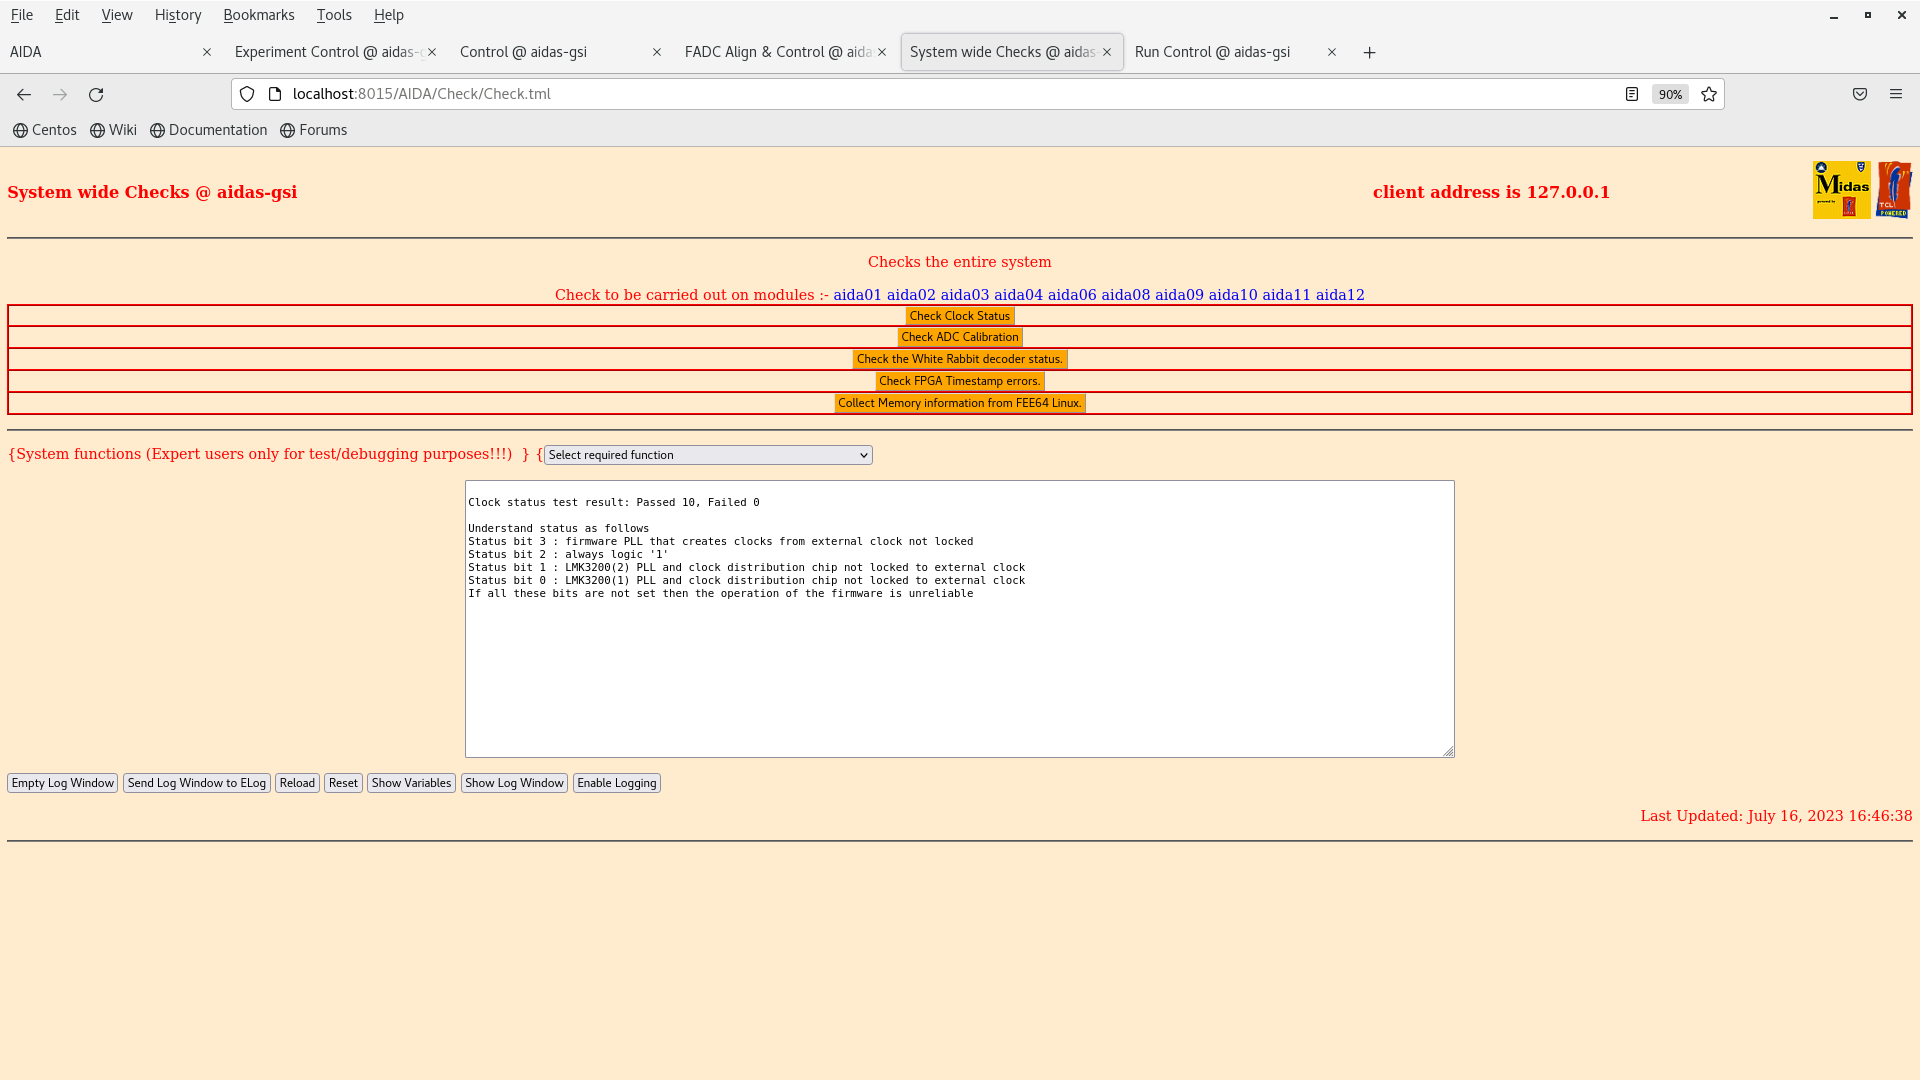
Task: Click the shield tracking protection icon
Action: 247,94
